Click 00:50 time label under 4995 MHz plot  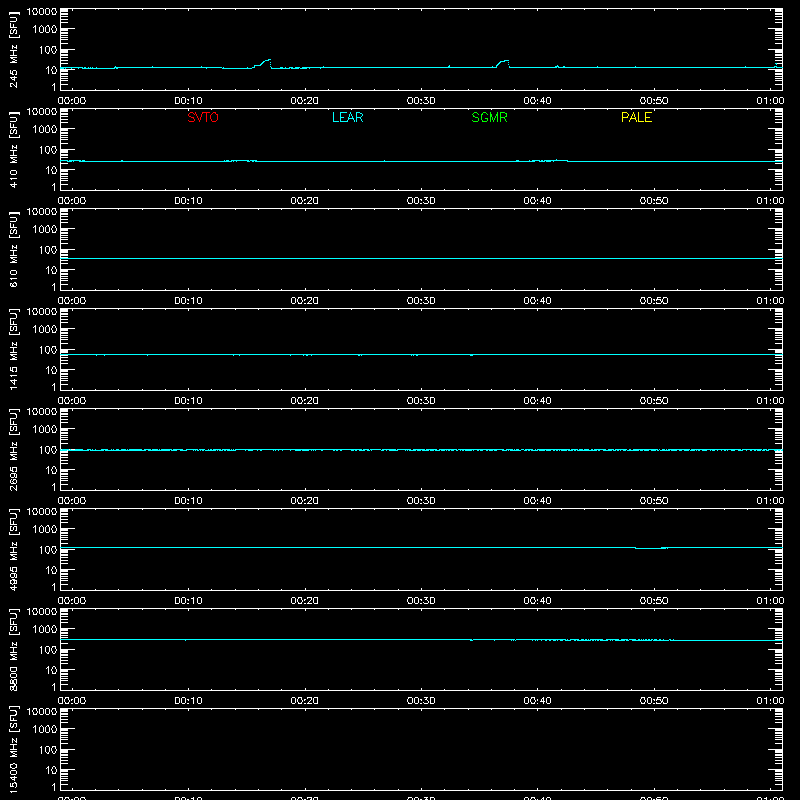tap(654, 601)
